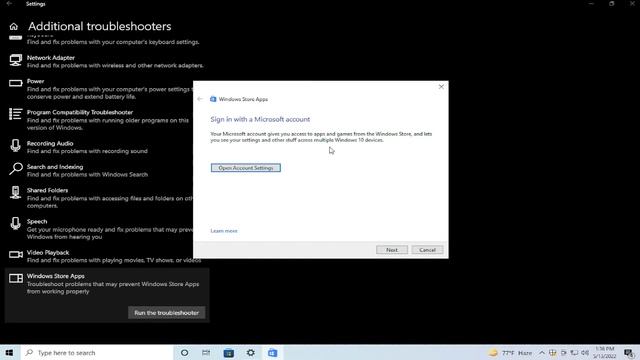Minimize the Settings window
The width and height of the screenshot is (640, 360).
(591, 4)
